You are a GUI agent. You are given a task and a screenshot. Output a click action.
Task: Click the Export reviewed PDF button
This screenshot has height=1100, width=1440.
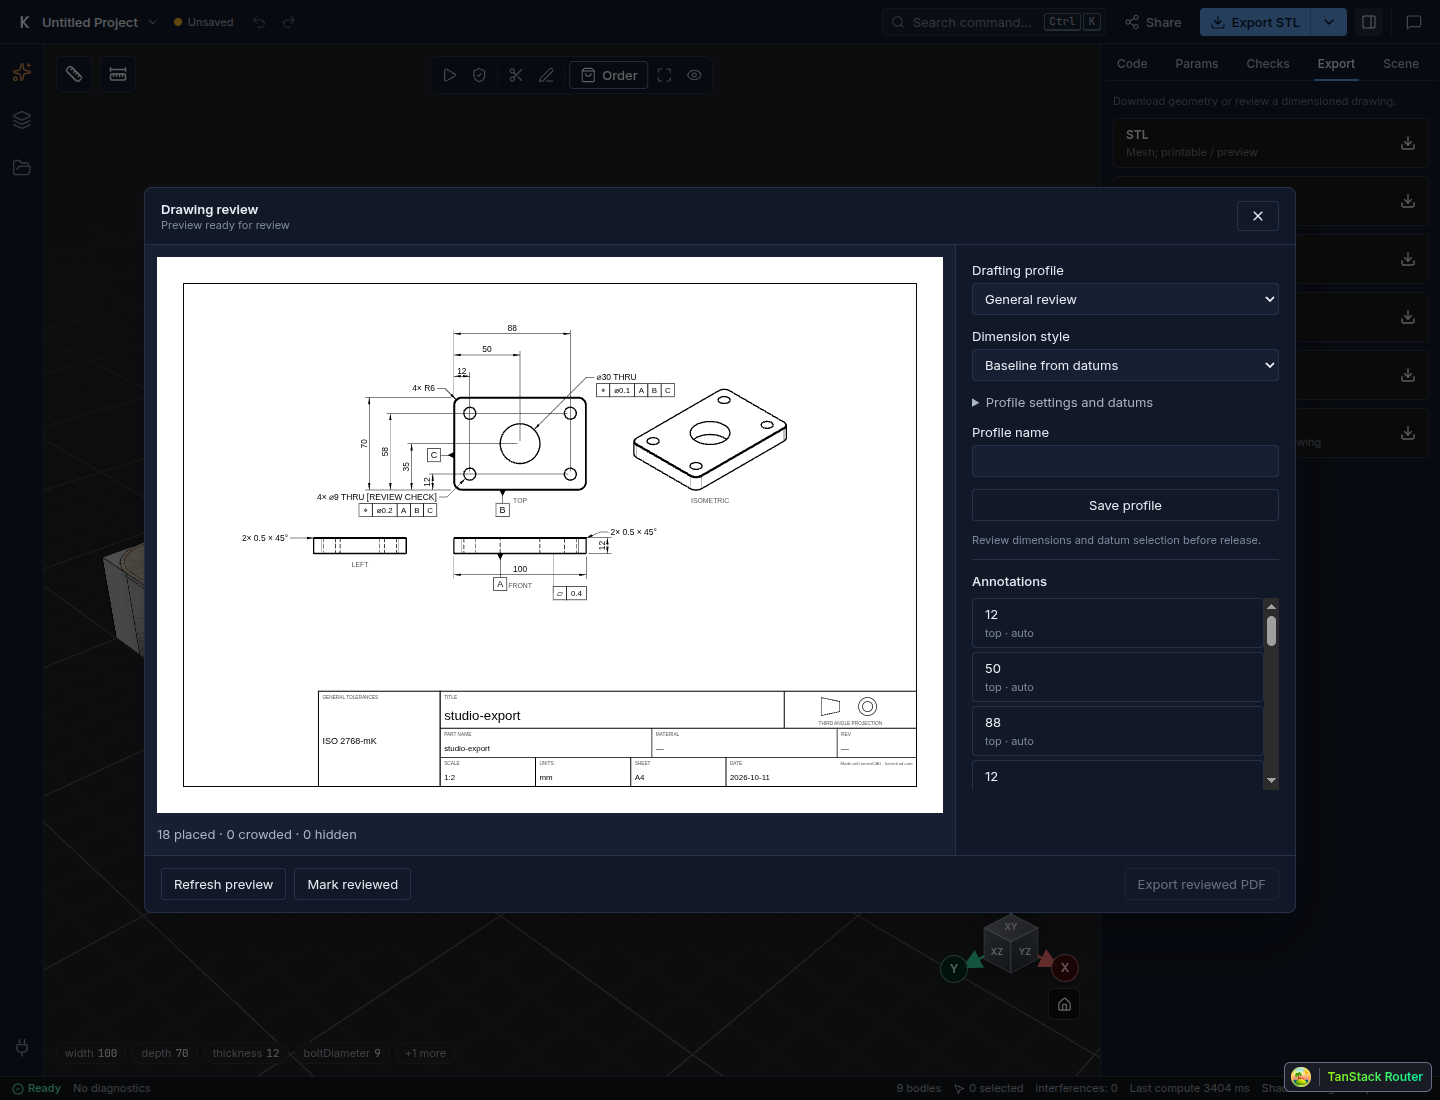coord(1201,884)
